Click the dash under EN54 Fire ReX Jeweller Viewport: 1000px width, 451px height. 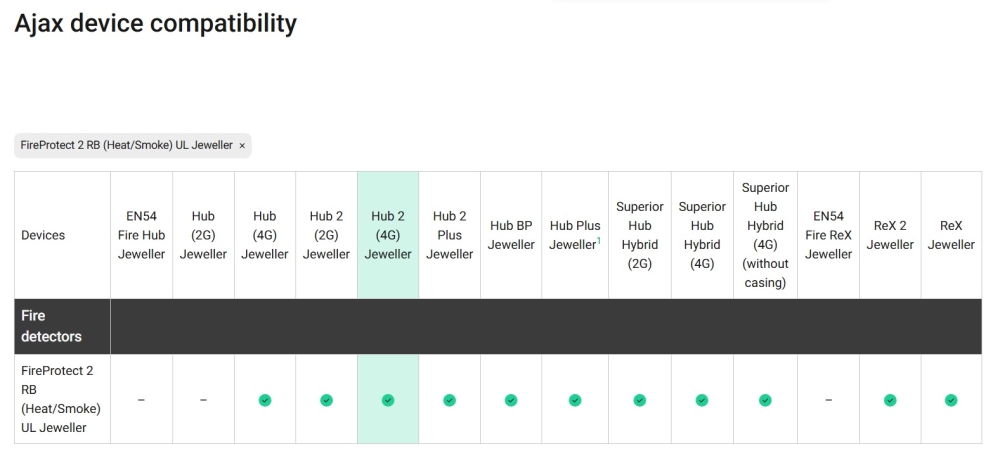click(828, 400)
